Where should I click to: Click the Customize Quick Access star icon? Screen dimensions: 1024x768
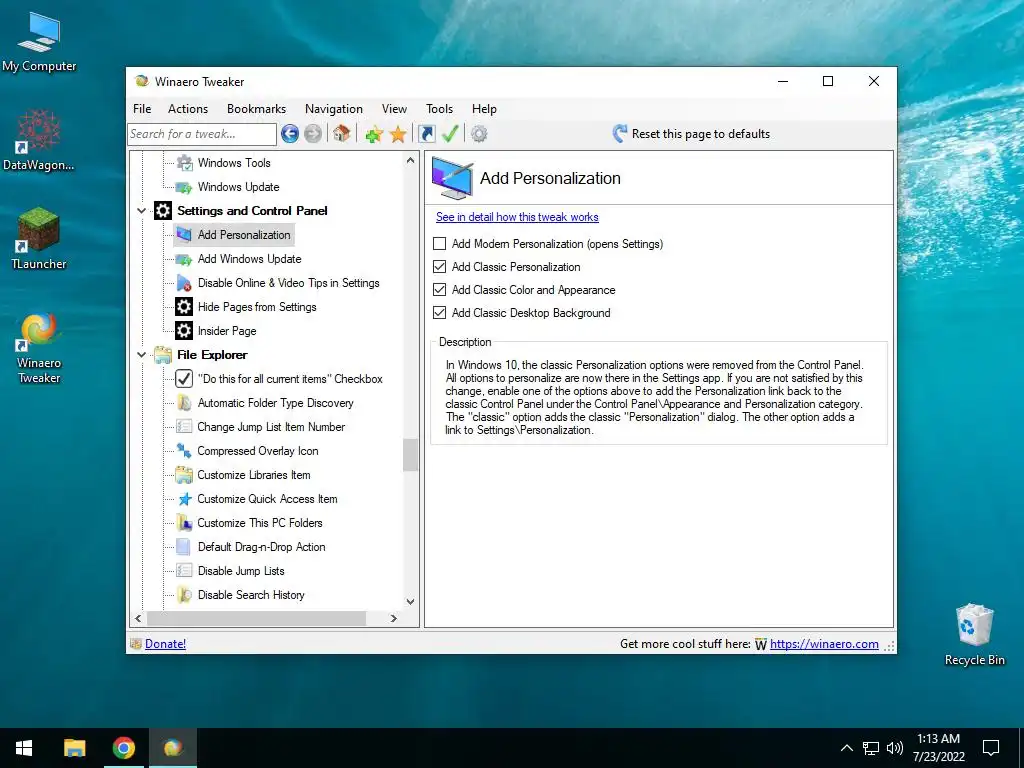click(x=185, y=499)
